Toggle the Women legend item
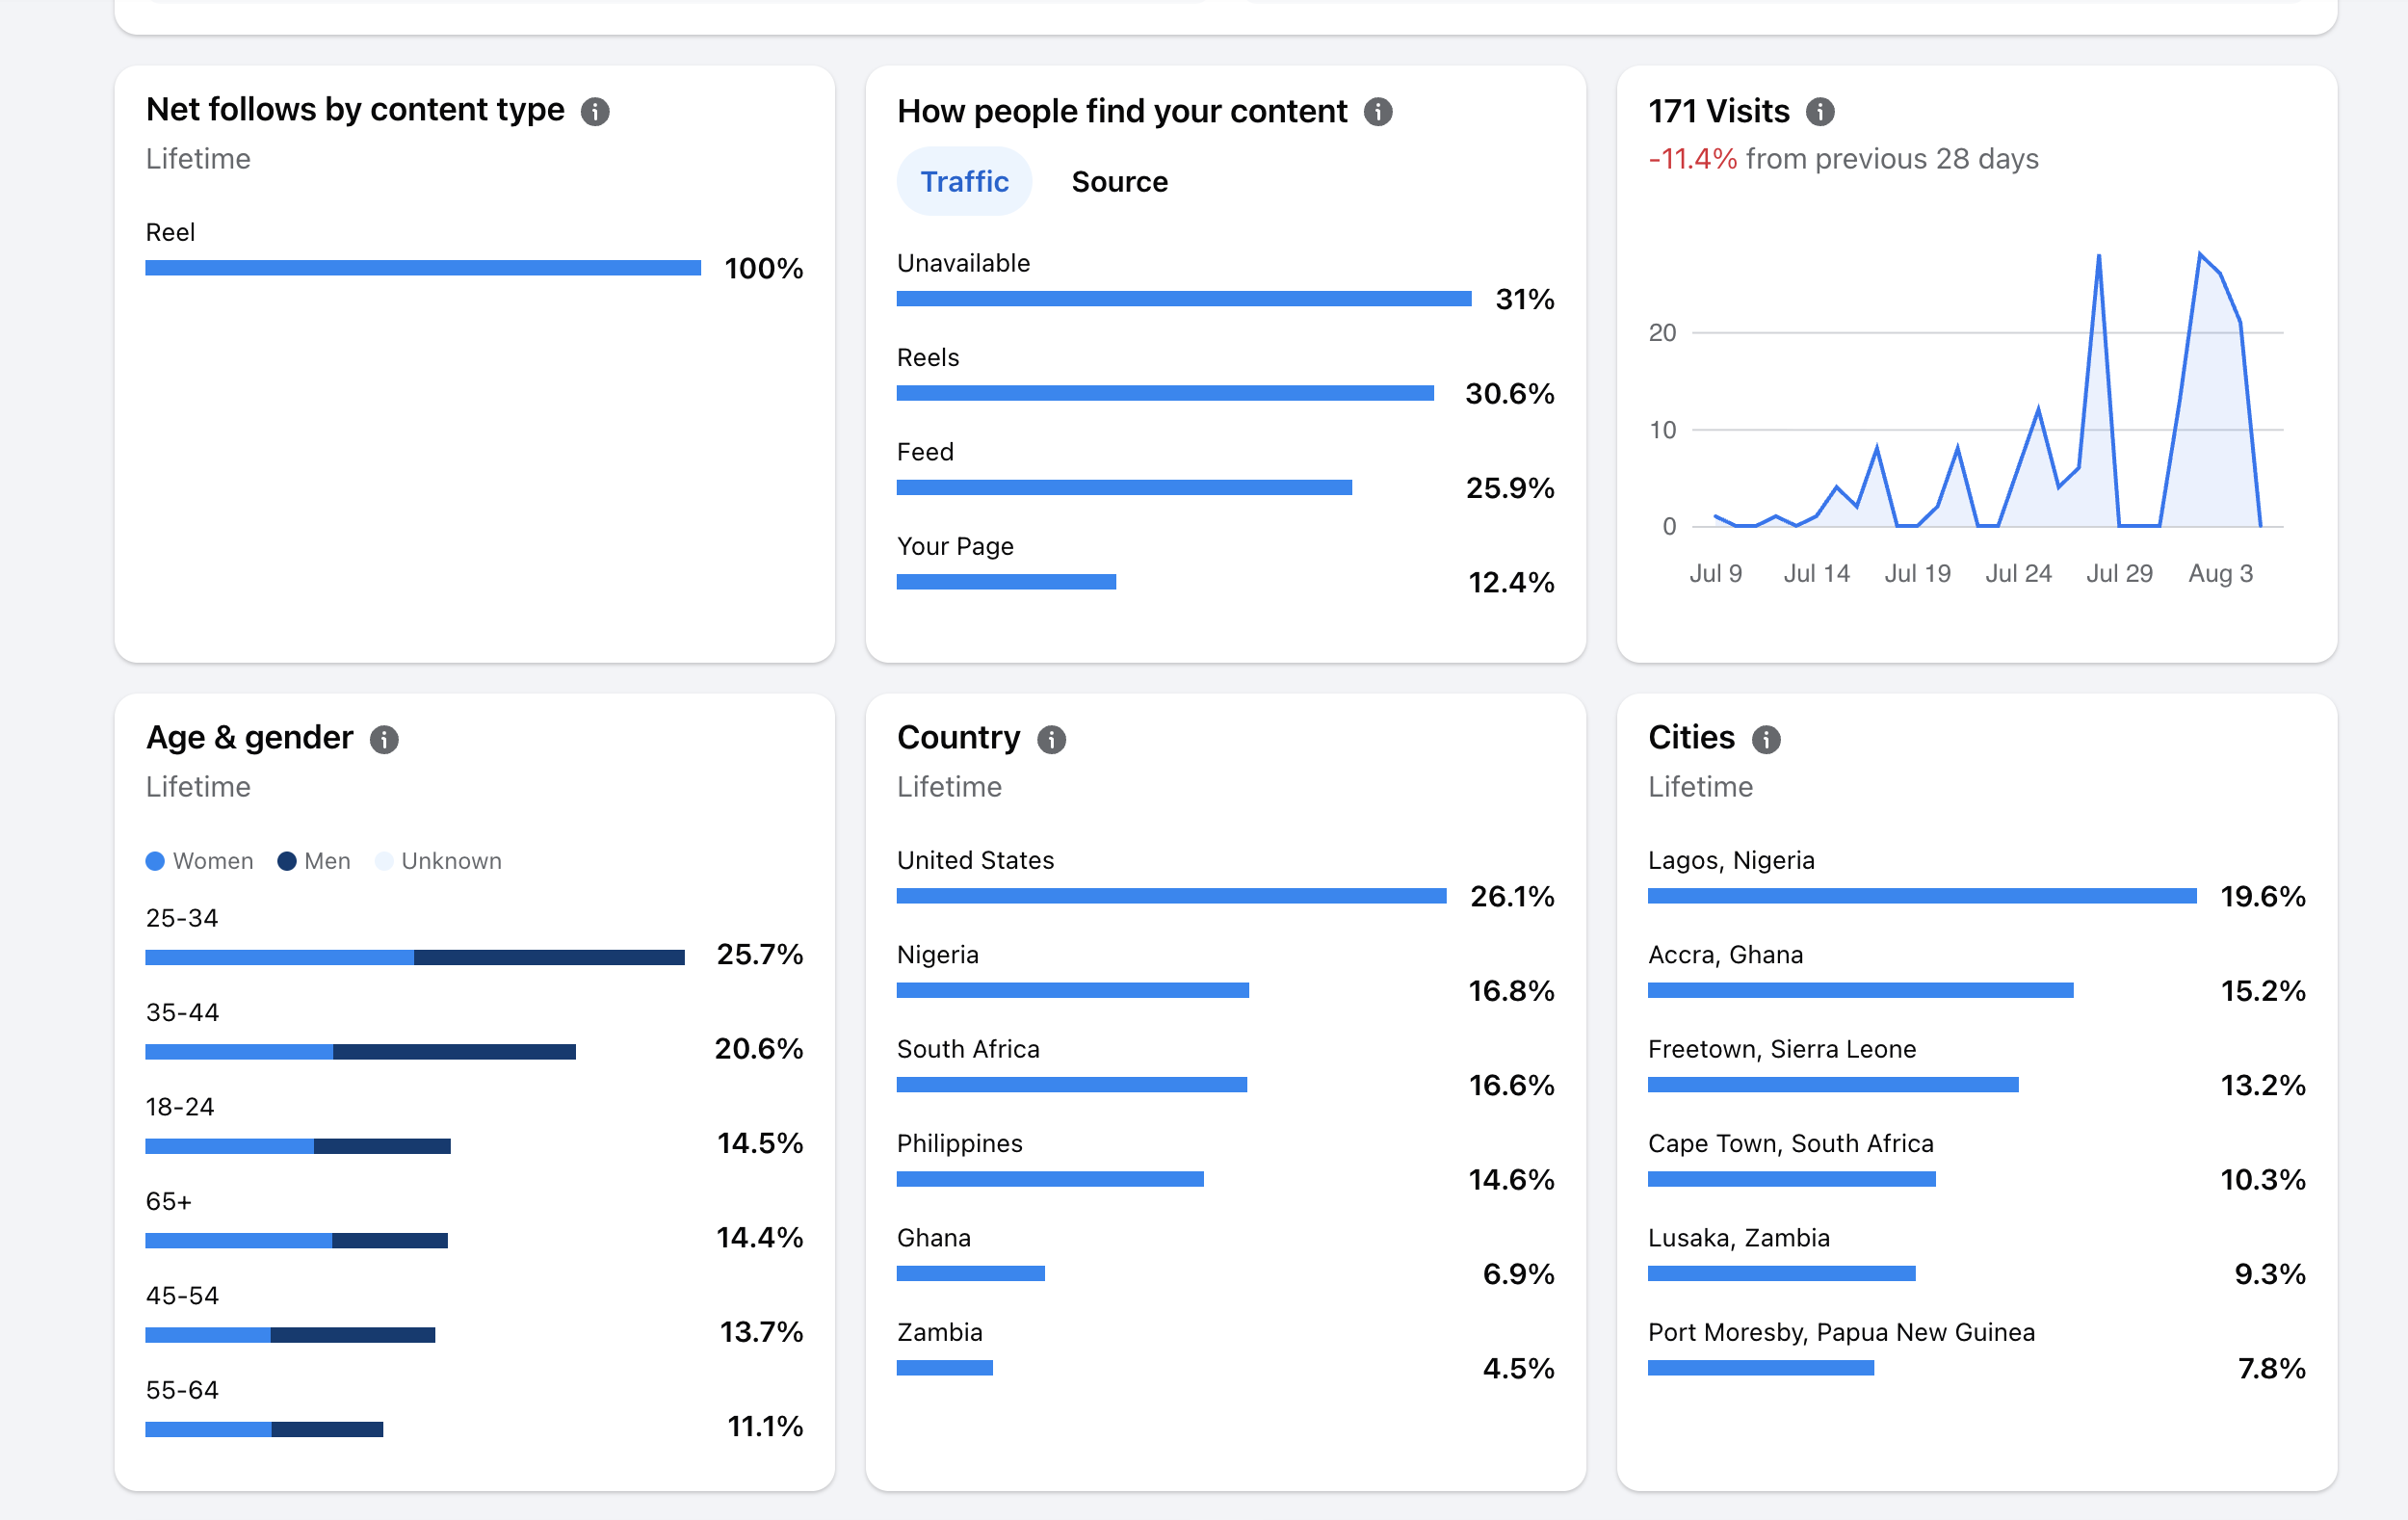Viewport: 2408px width, 1520px height. tap(199, 861)
